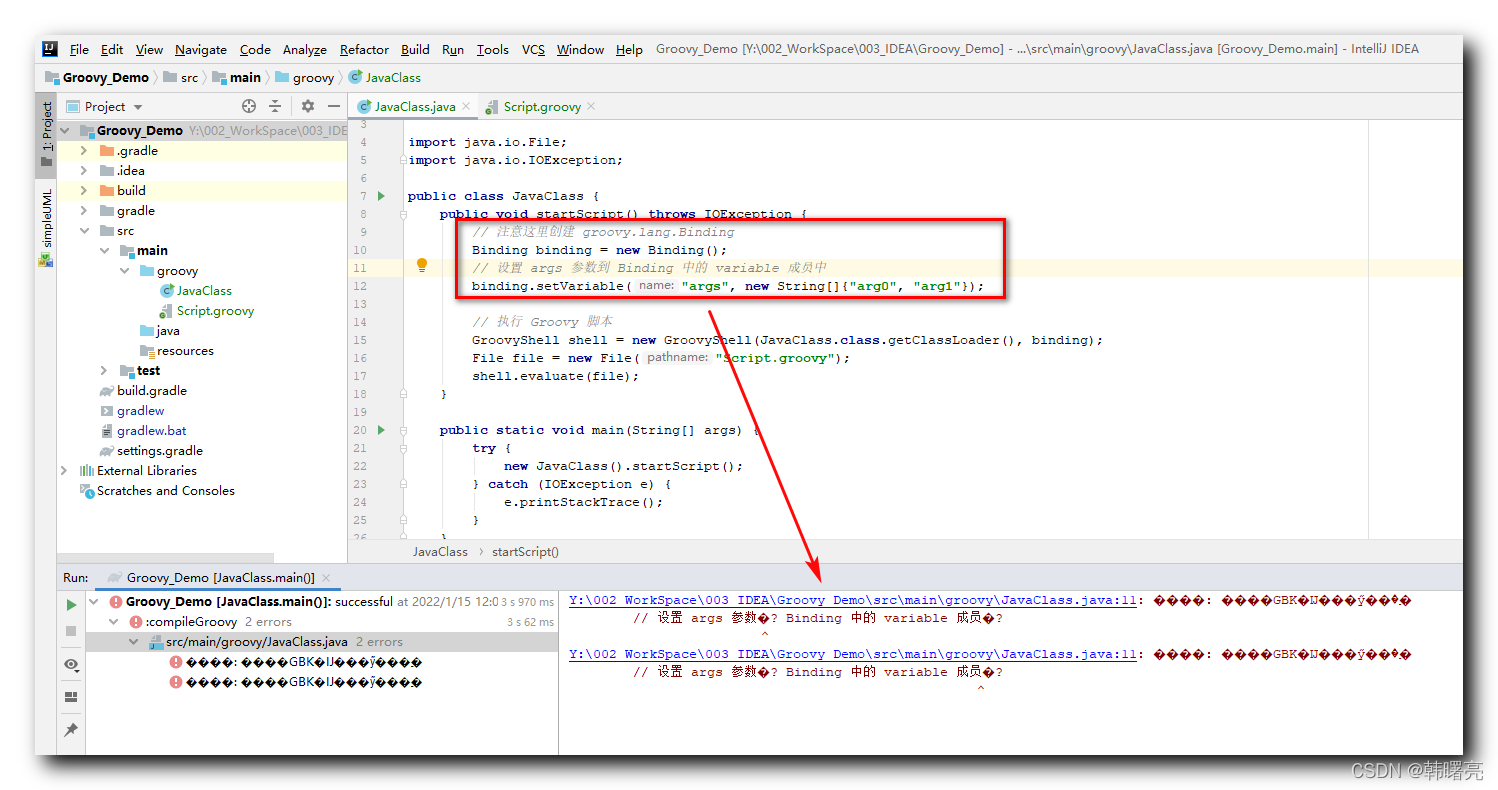Open the Project panel settings gear
1498x790 pixels.
pos(308,106)
